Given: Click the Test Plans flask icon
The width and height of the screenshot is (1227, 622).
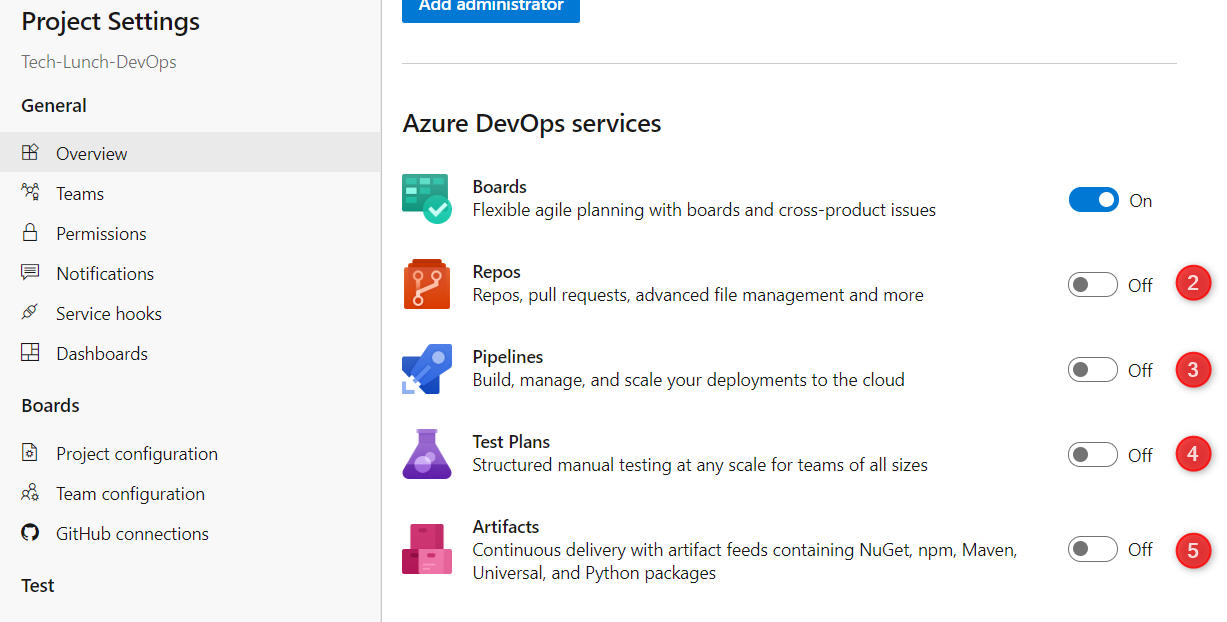Looking at the screenshot, I should (427, 454).
